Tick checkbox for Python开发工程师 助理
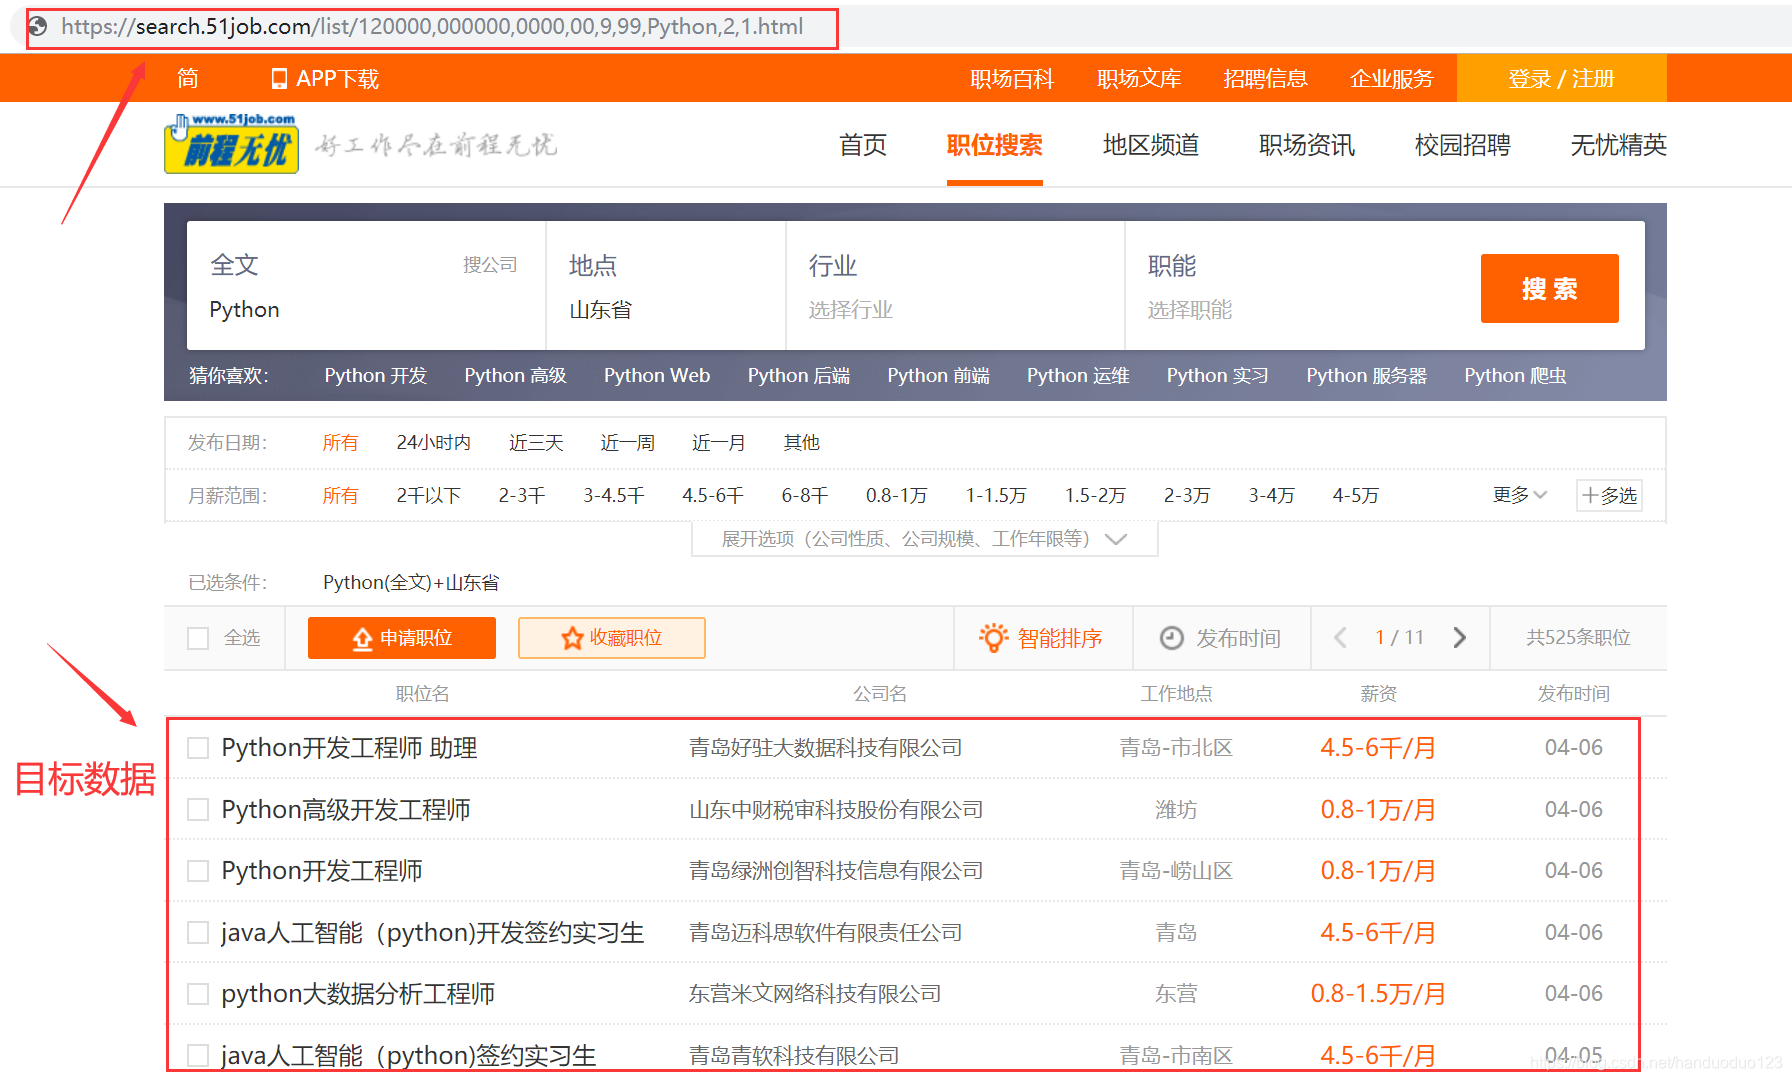Screen dimensions: 1792x1081 click(198, 748)
